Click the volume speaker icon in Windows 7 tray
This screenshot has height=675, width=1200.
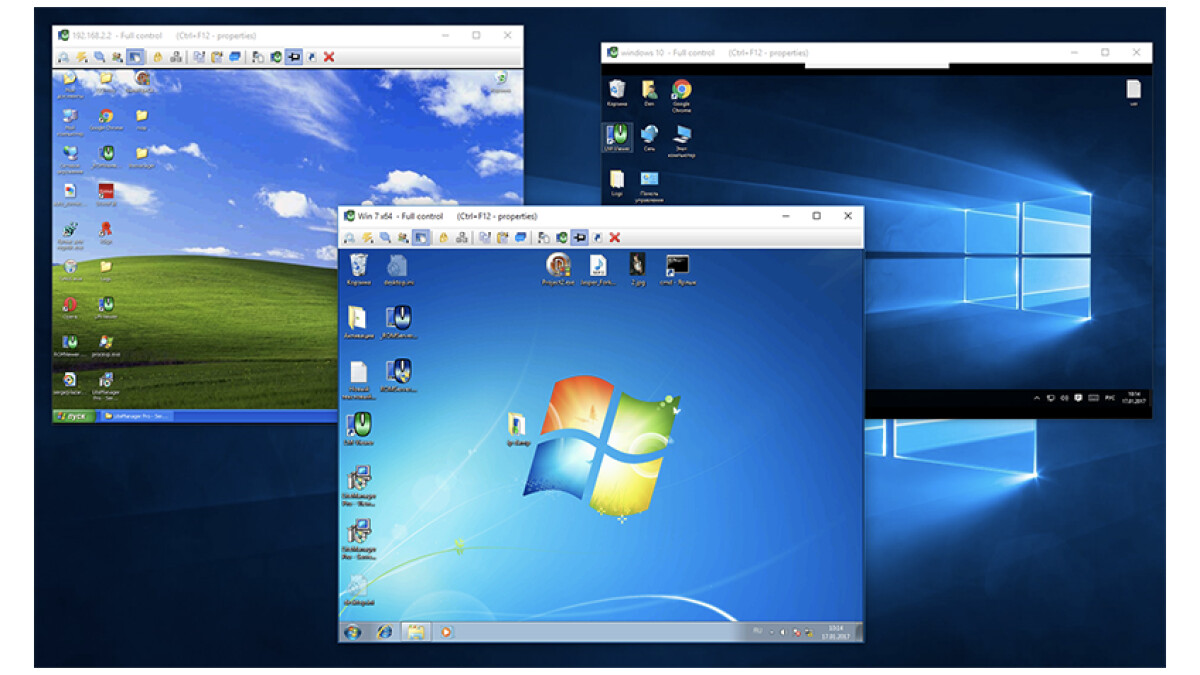[782, 632]
